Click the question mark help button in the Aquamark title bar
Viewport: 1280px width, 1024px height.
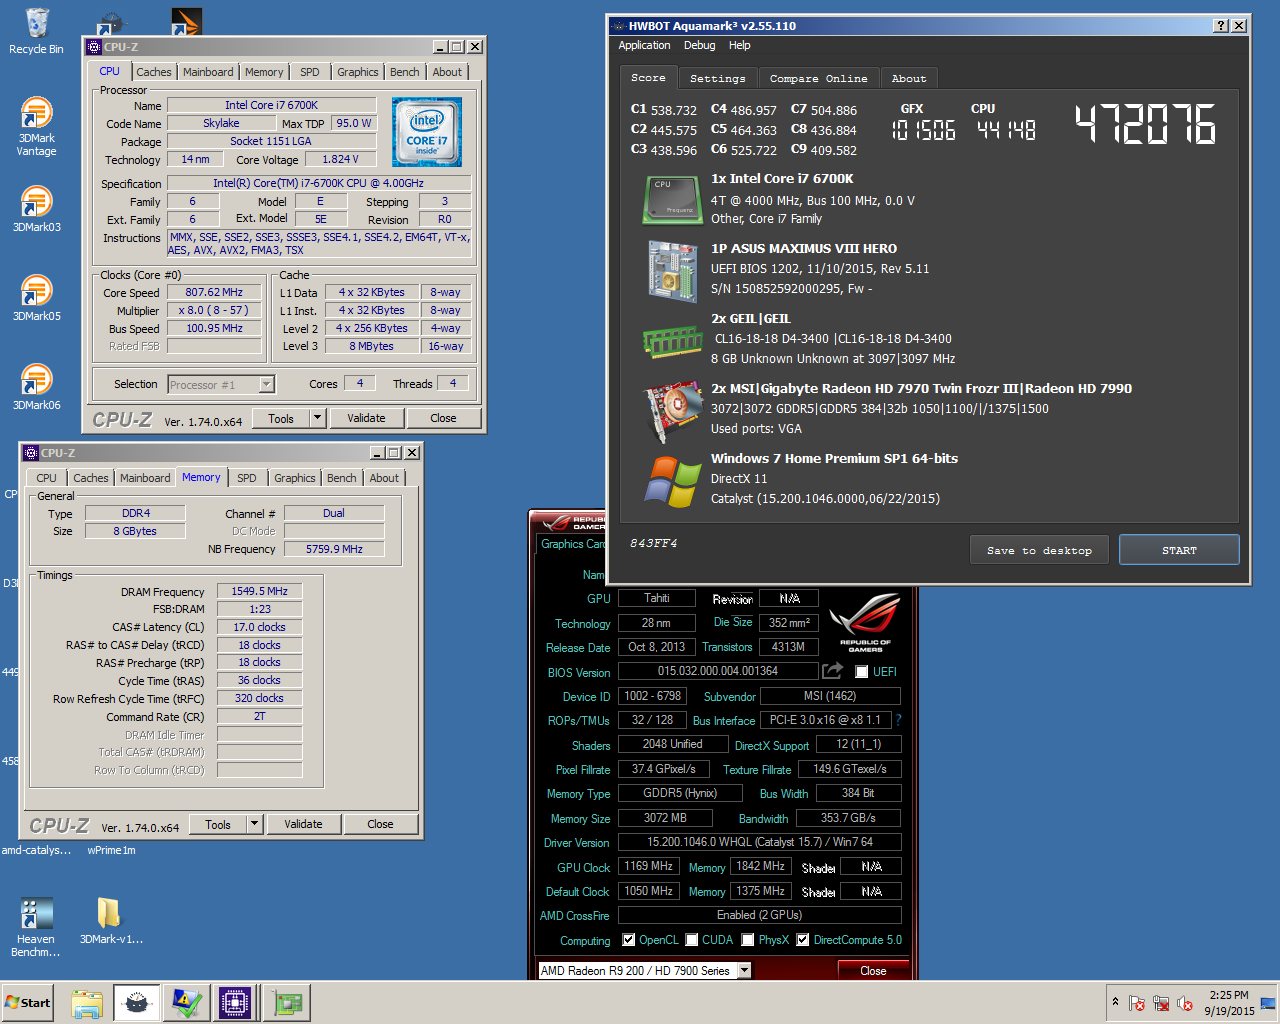click(1221, 26)
